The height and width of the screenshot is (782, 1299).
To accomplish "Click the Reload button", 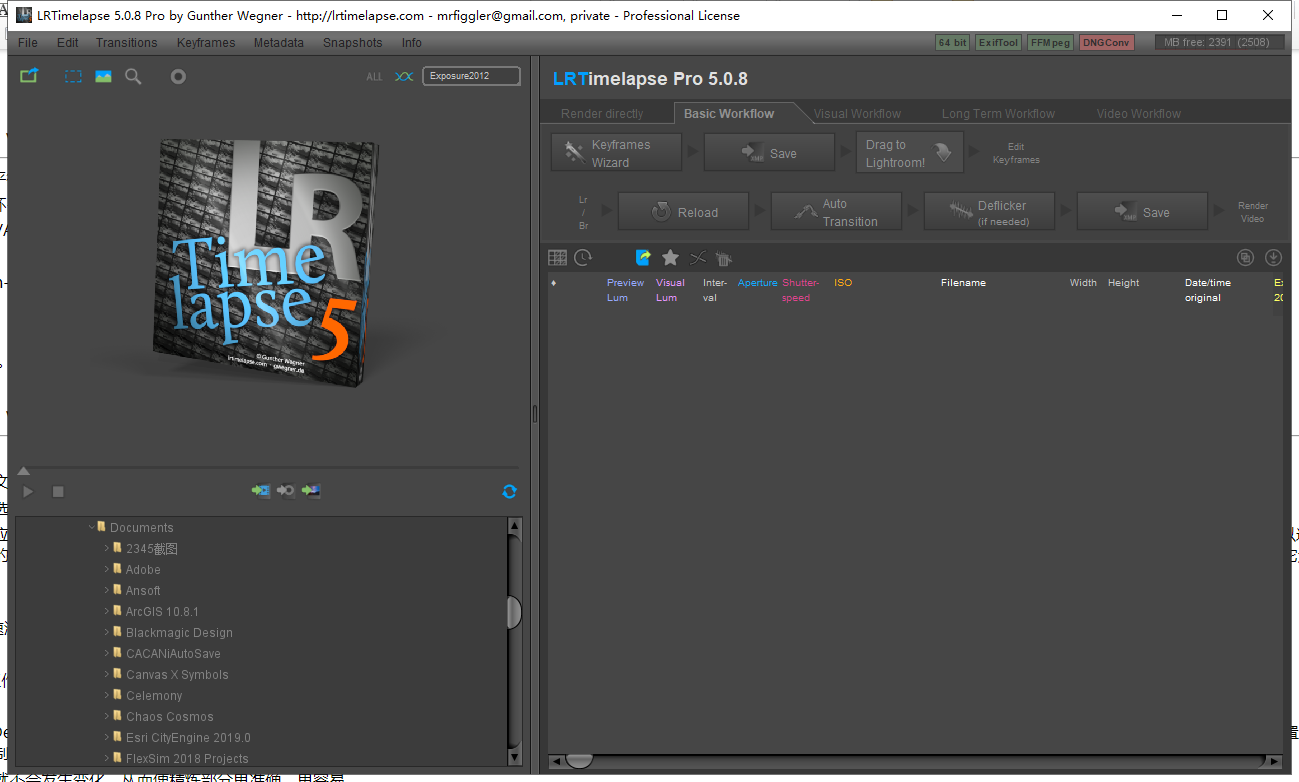I will (684, 212).
